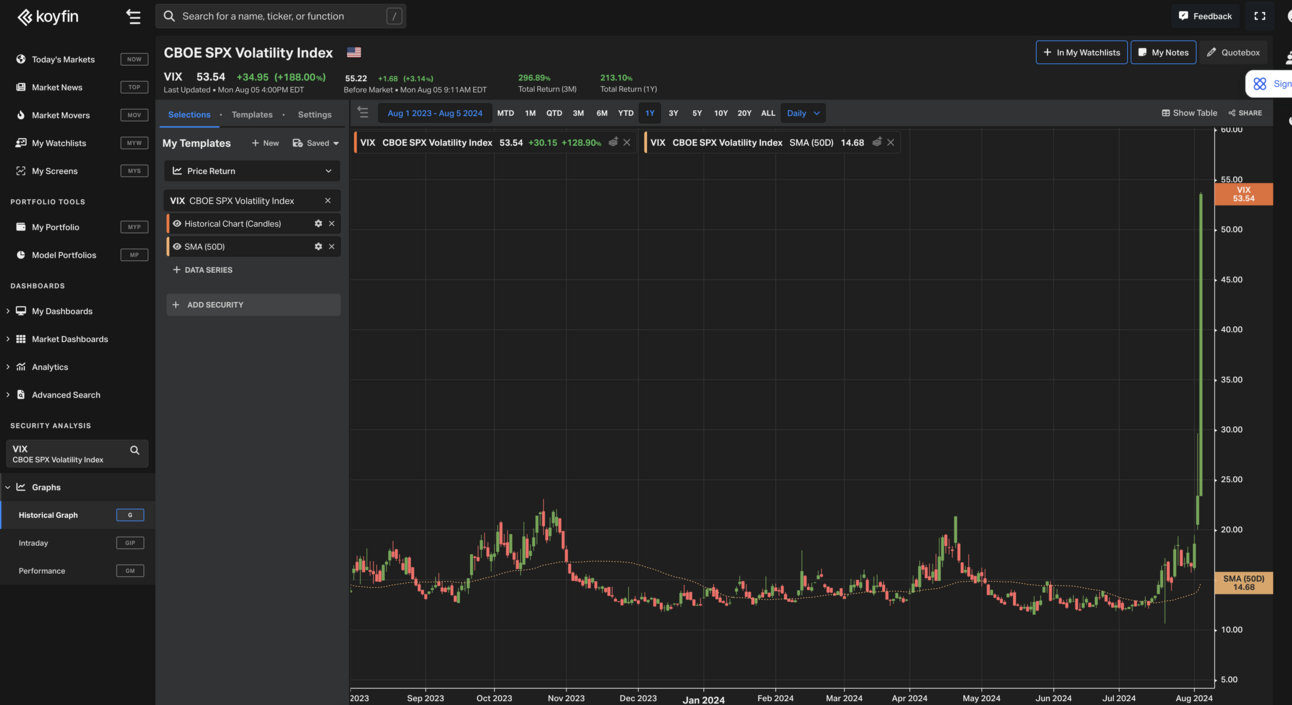Screen dimensions: 1292x705
Task: Open Today's Markets from the sidebar
Action: [x=63, y=60]
